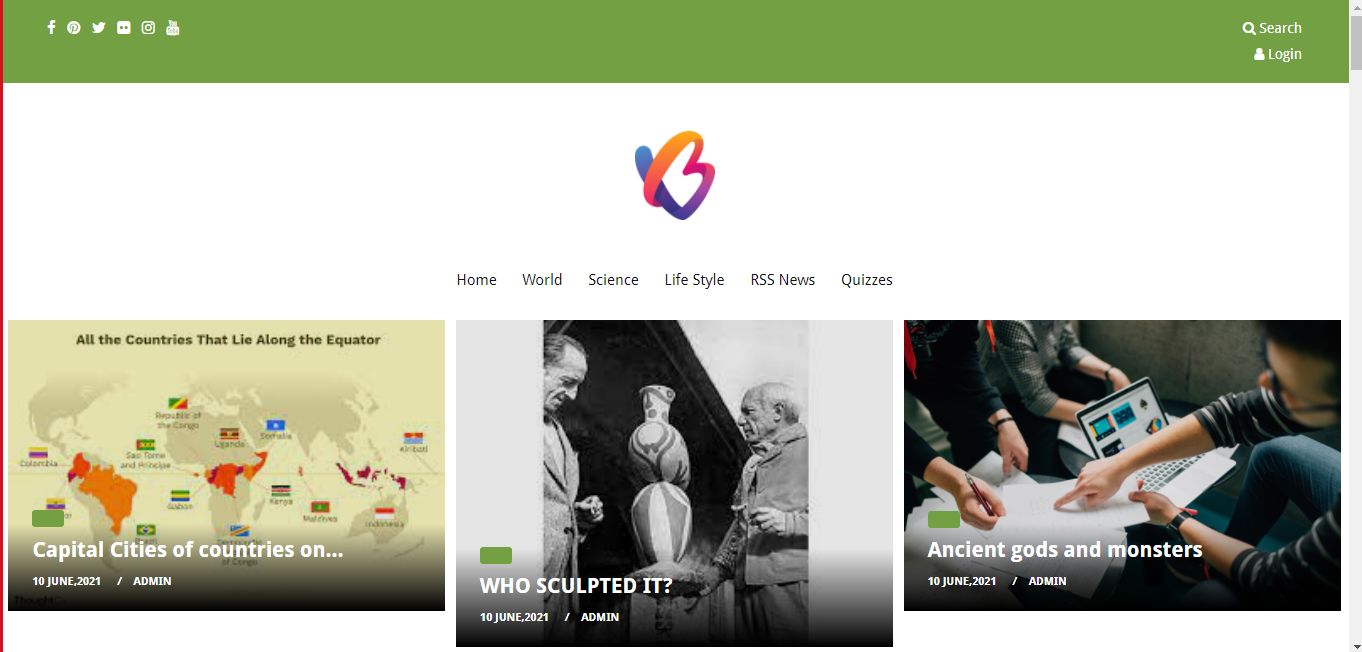Open 'Ancient gods and monsters' article title
Viewport: 1362px width, 652px height.
[1064, 549]
